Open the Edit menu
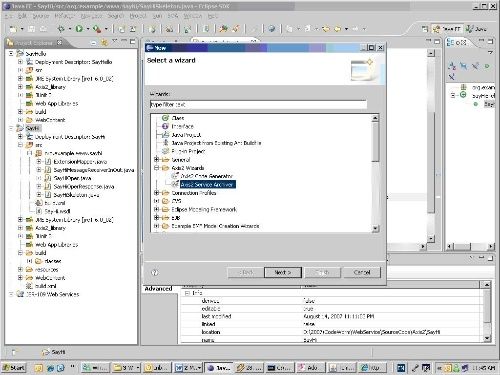This screenshot has width=500, height=375. (22, 16)
